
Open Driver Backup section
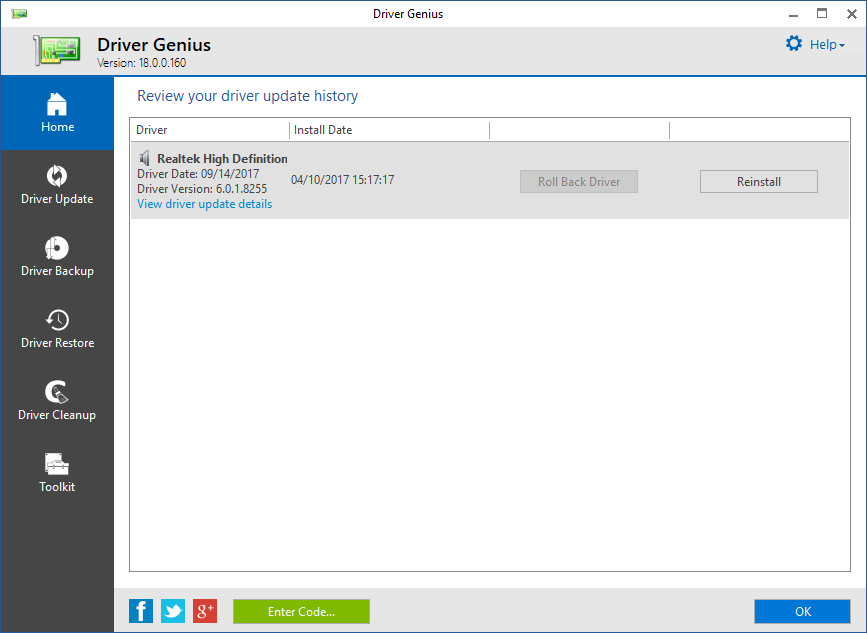point(57,257)
